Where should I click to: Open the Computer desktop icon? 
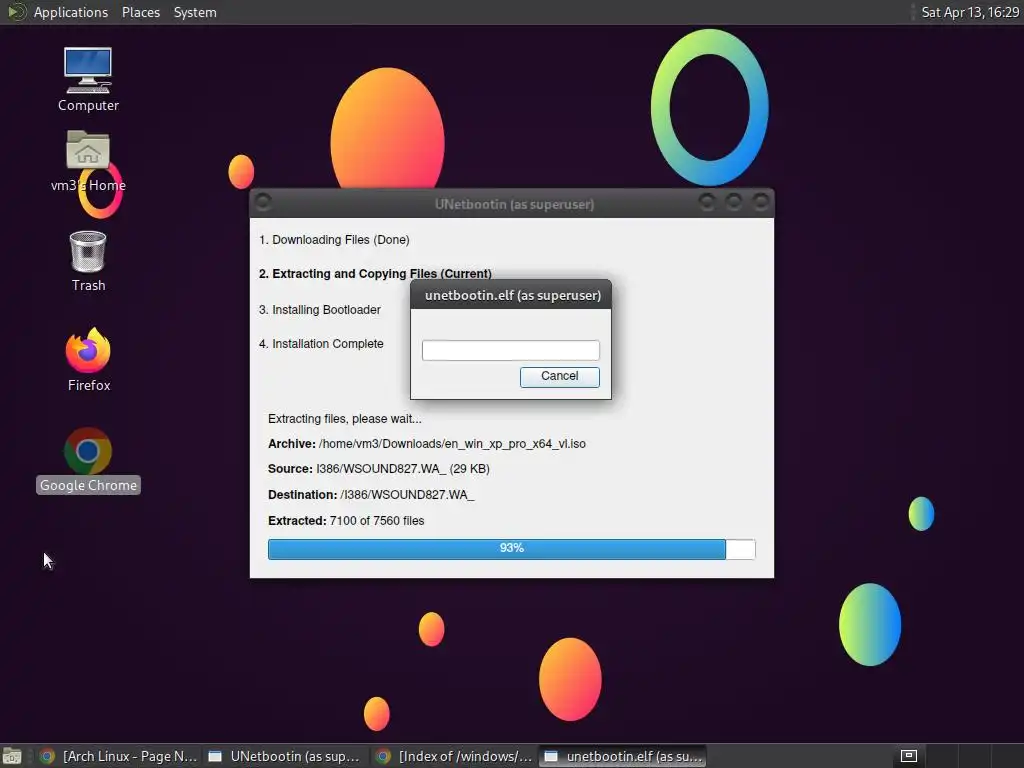(88, 79)
